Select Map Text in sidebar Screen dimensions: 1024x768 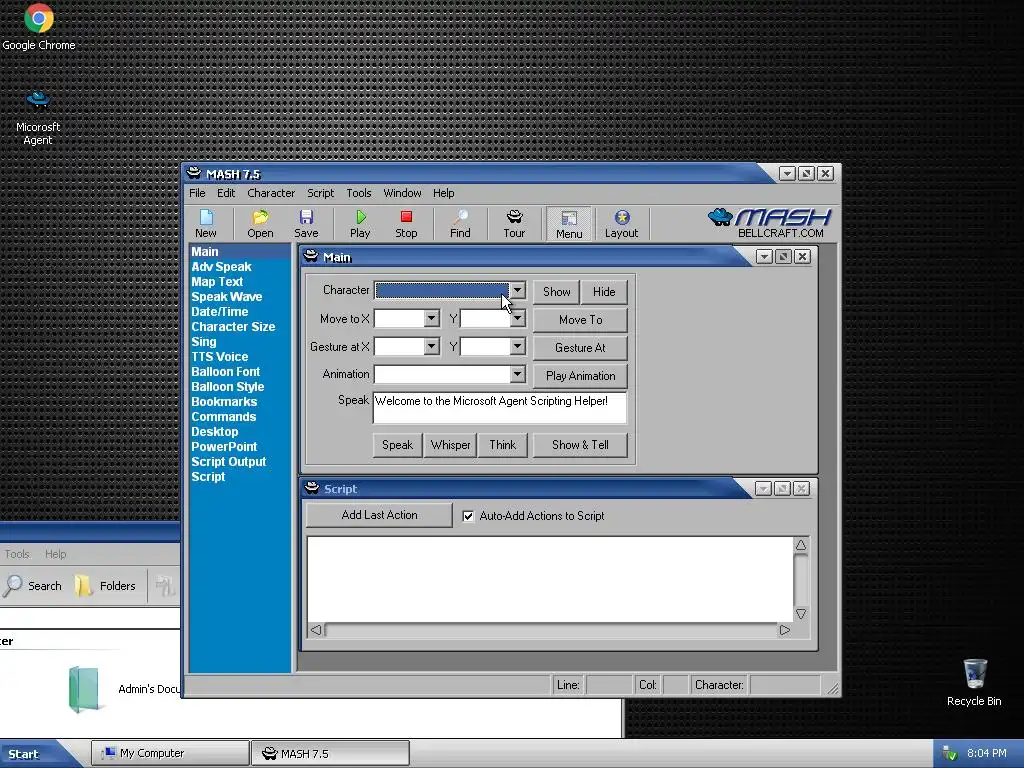[x=217, y=281]
